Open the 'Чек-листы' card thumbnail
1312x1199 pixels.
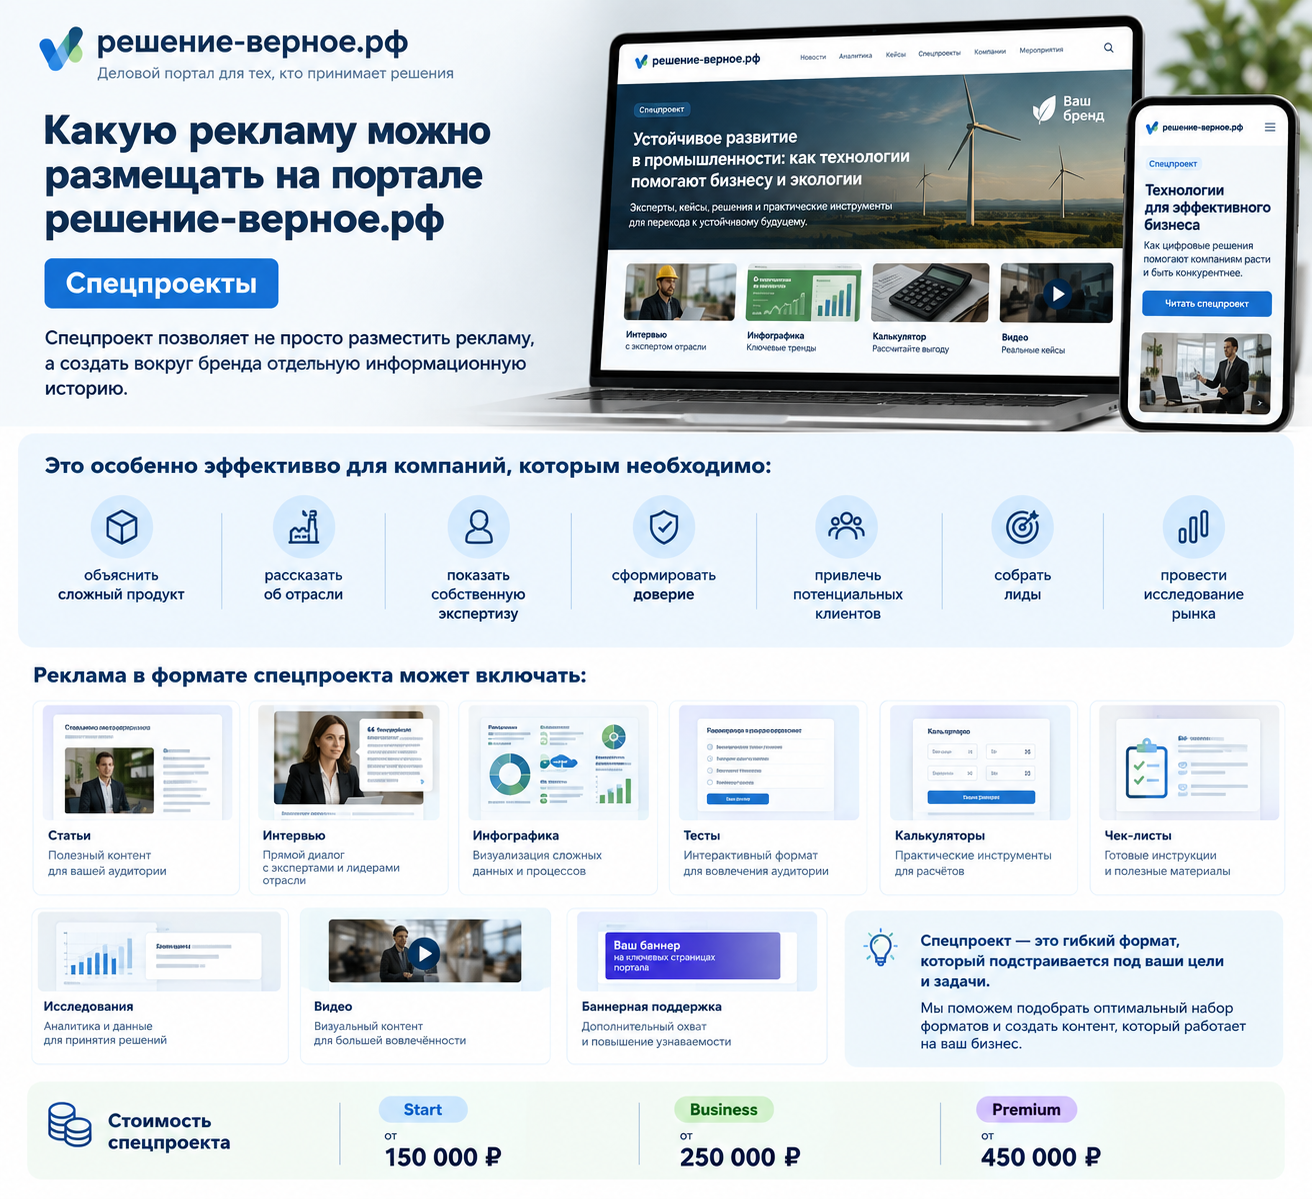point(1189,763)
